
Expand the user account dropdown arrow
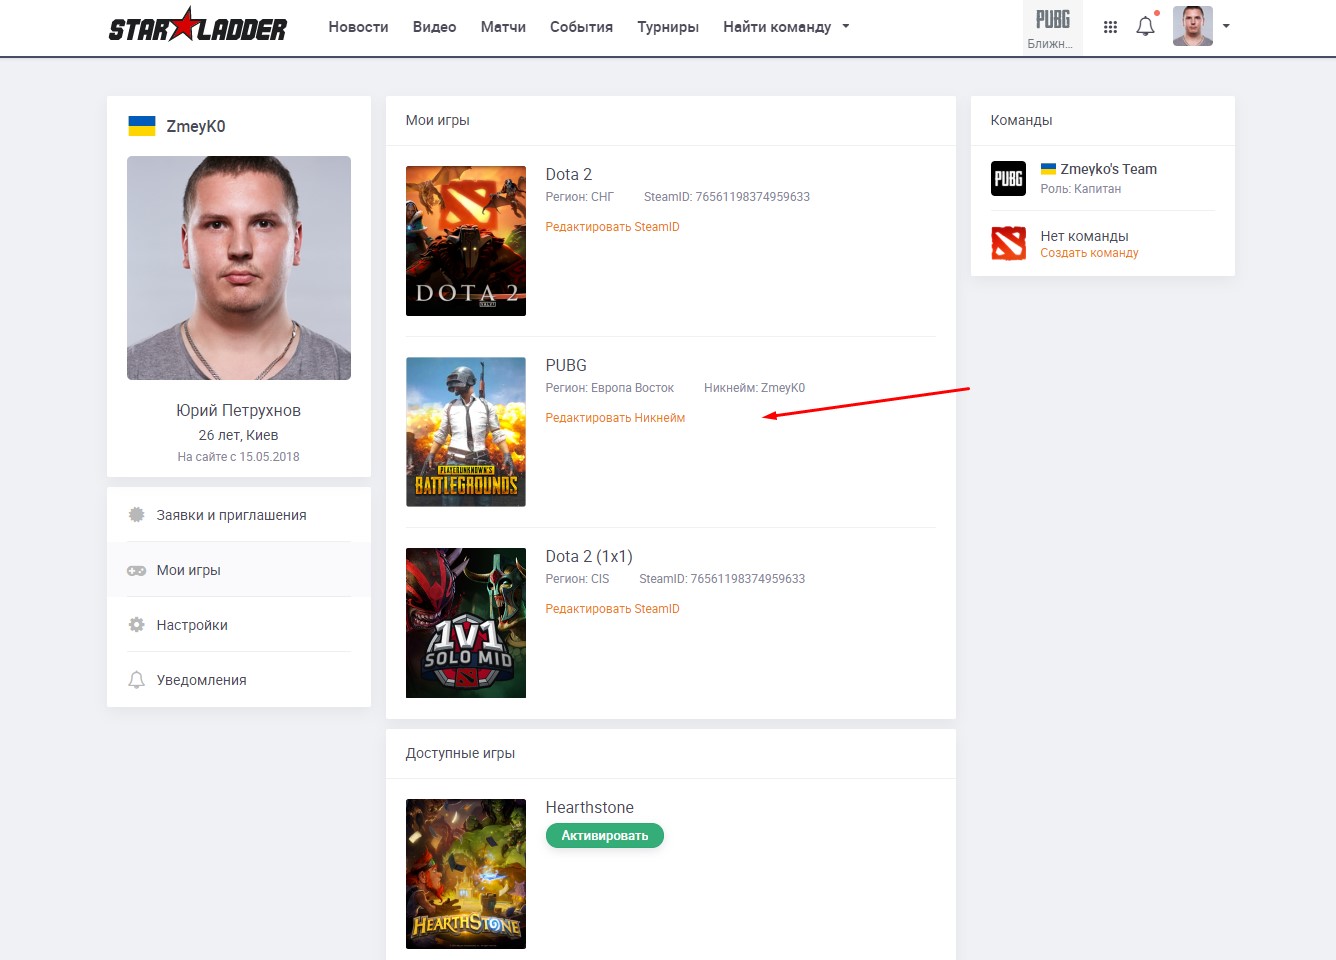point(1226,27)
